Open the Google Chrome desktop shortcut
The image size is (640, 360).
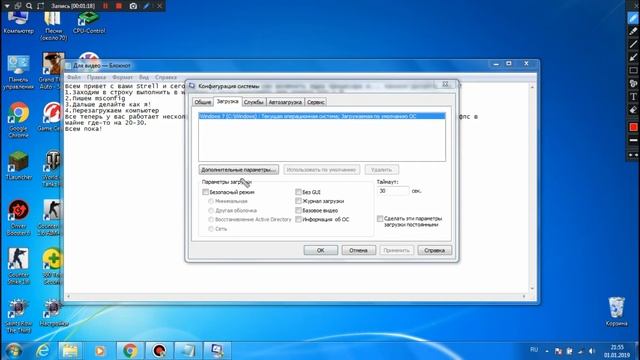[18, 120]
